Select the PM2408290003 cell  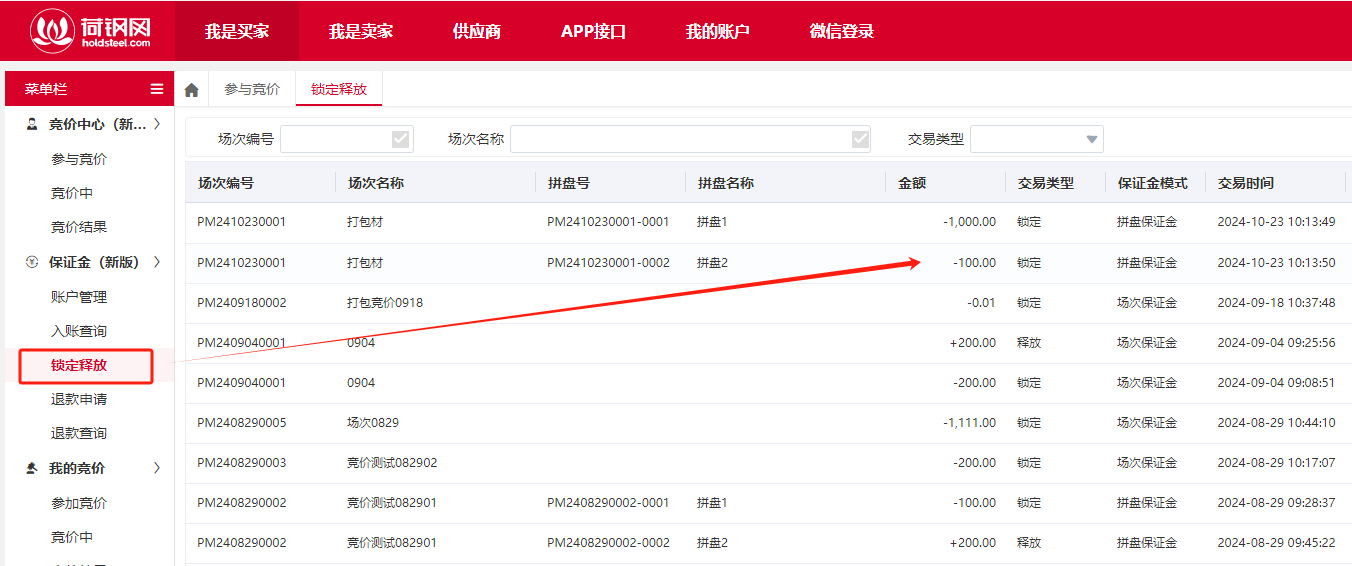tap(242, 462)
